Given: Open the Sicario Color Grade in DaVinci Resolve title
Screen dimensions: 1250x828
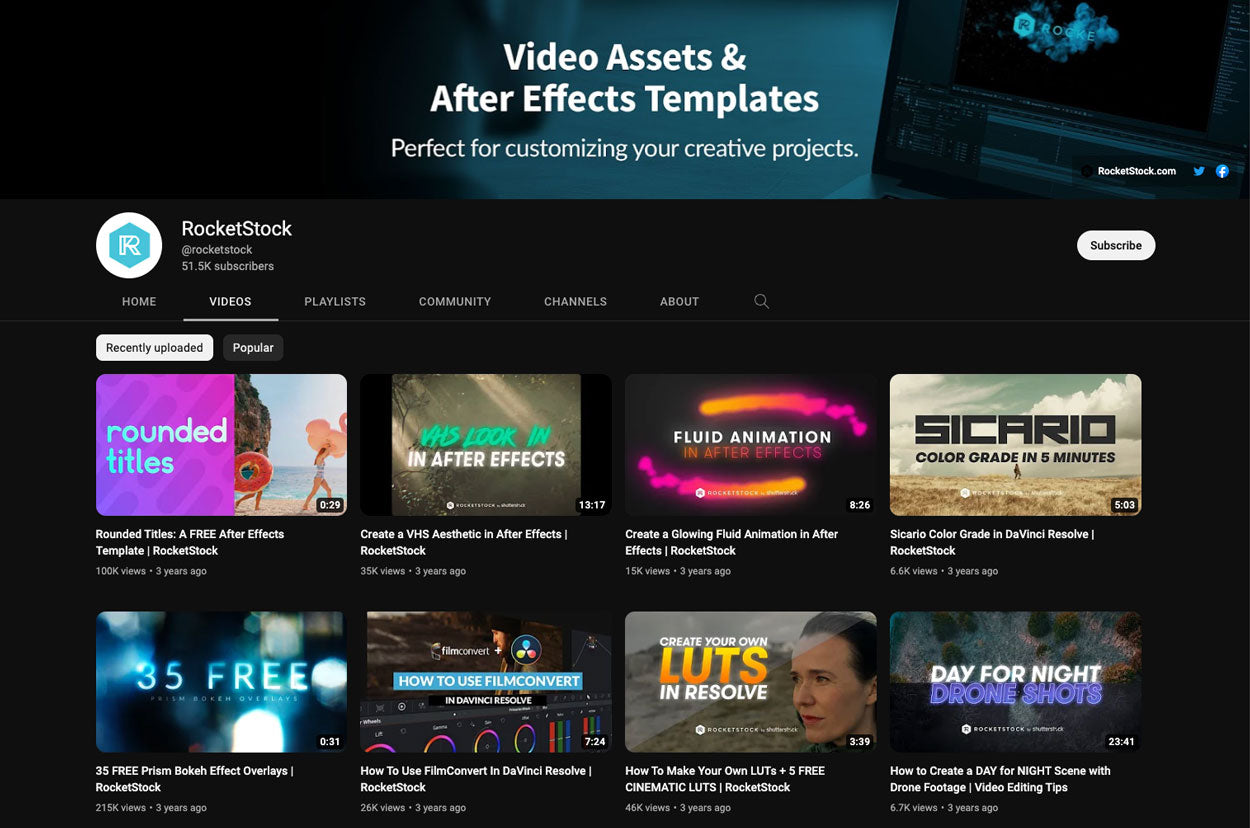Looking at the screenshot, I should click(992, 542).
